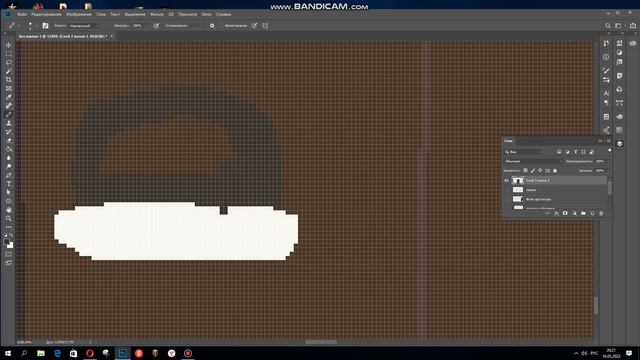
Task: Select the Dodge tool
Action: (9, 167)
